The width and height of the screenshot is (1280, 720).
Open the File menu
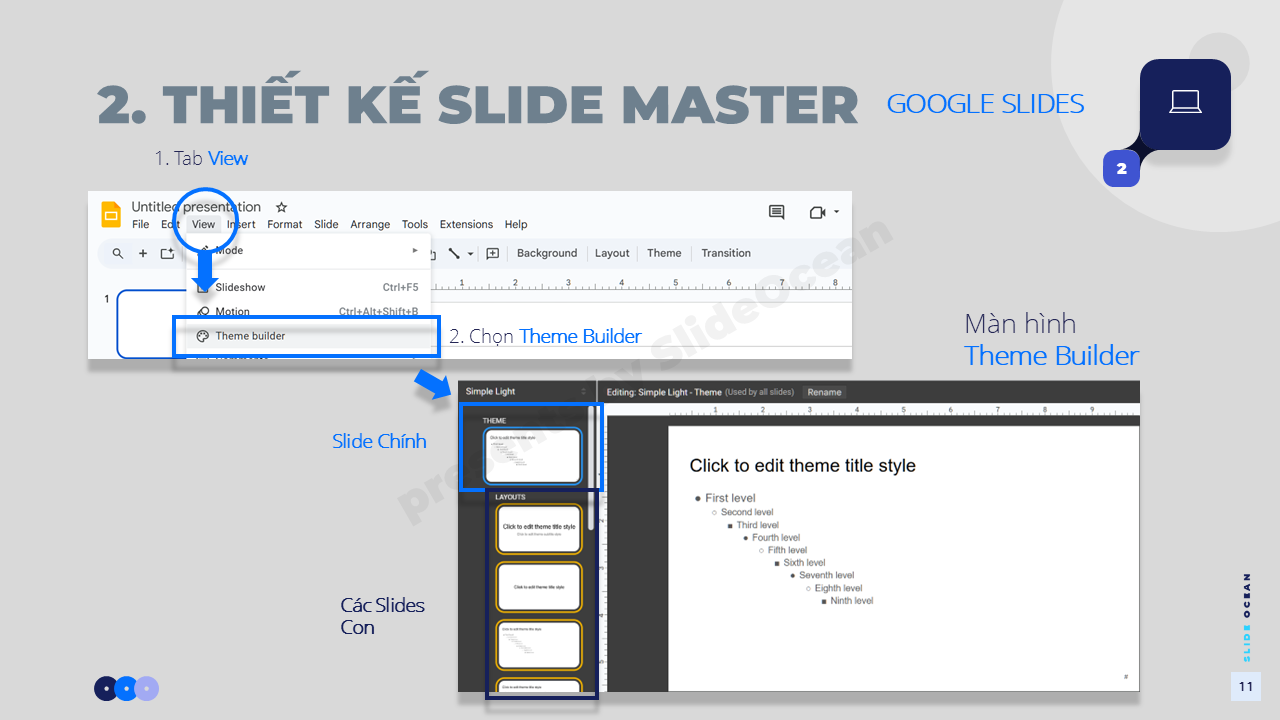click(x=141, y=225)
